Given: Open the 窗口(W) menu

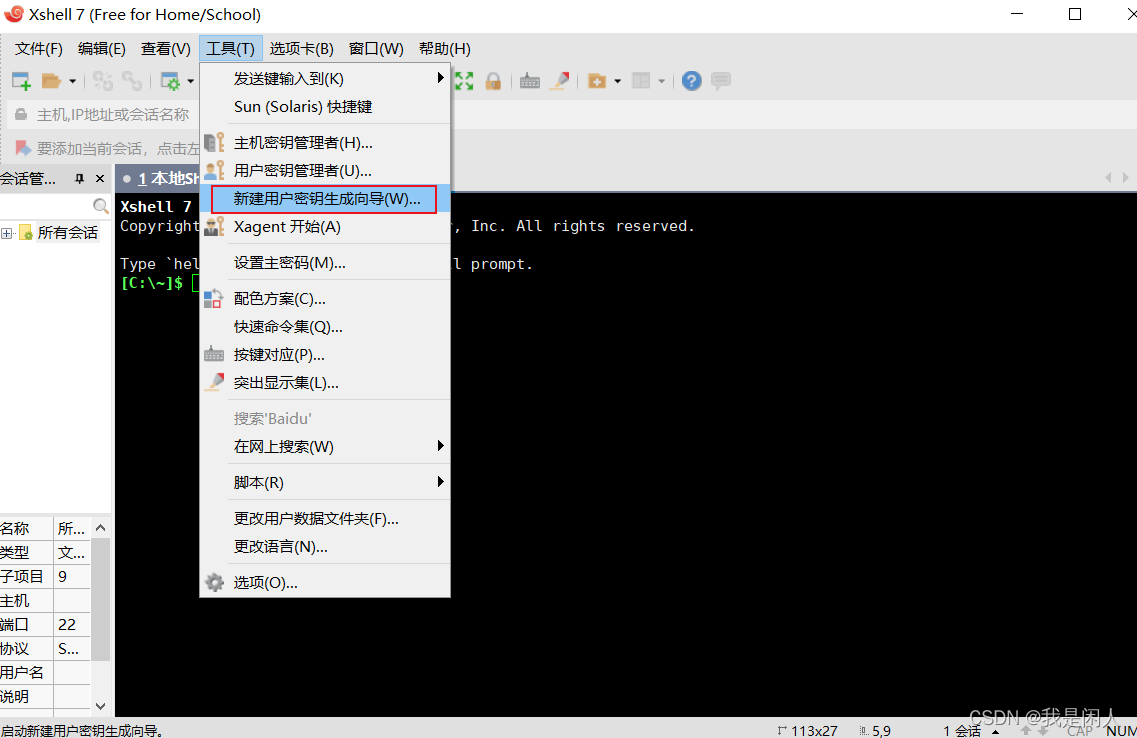Looking at the screenshot, I should click(376, 49).
